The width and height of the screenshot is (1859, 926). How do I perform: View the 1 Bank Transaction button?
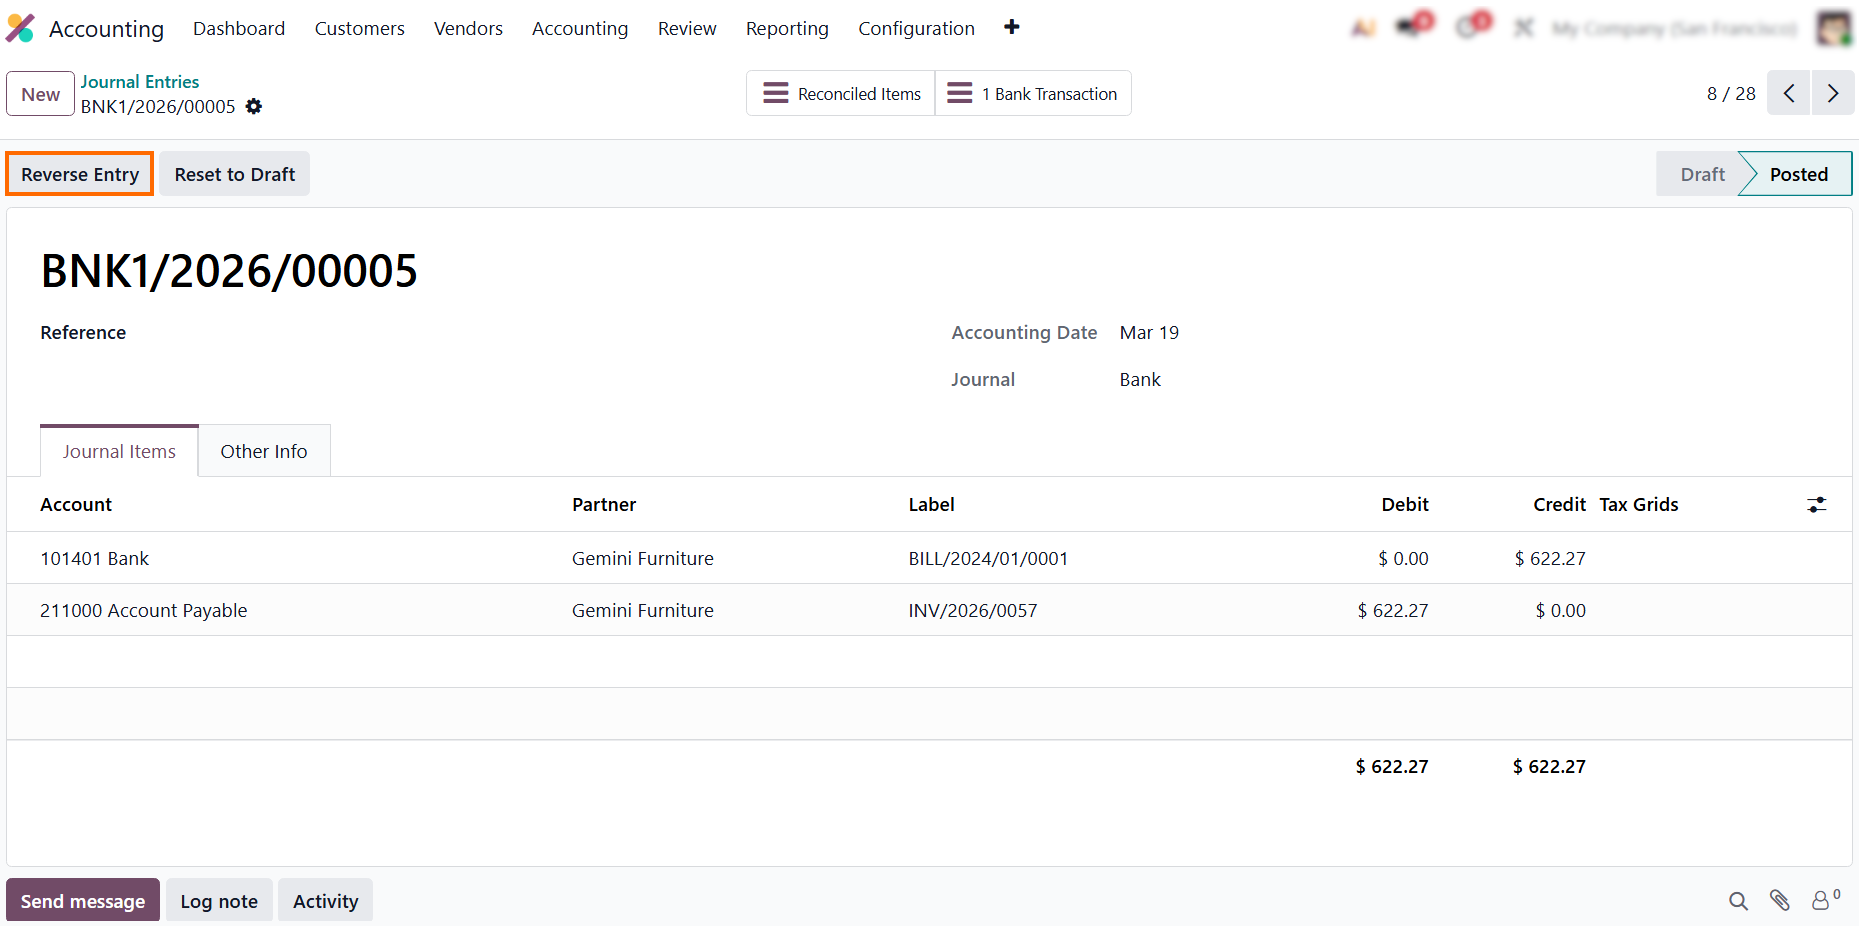(x=1033, y=94)
